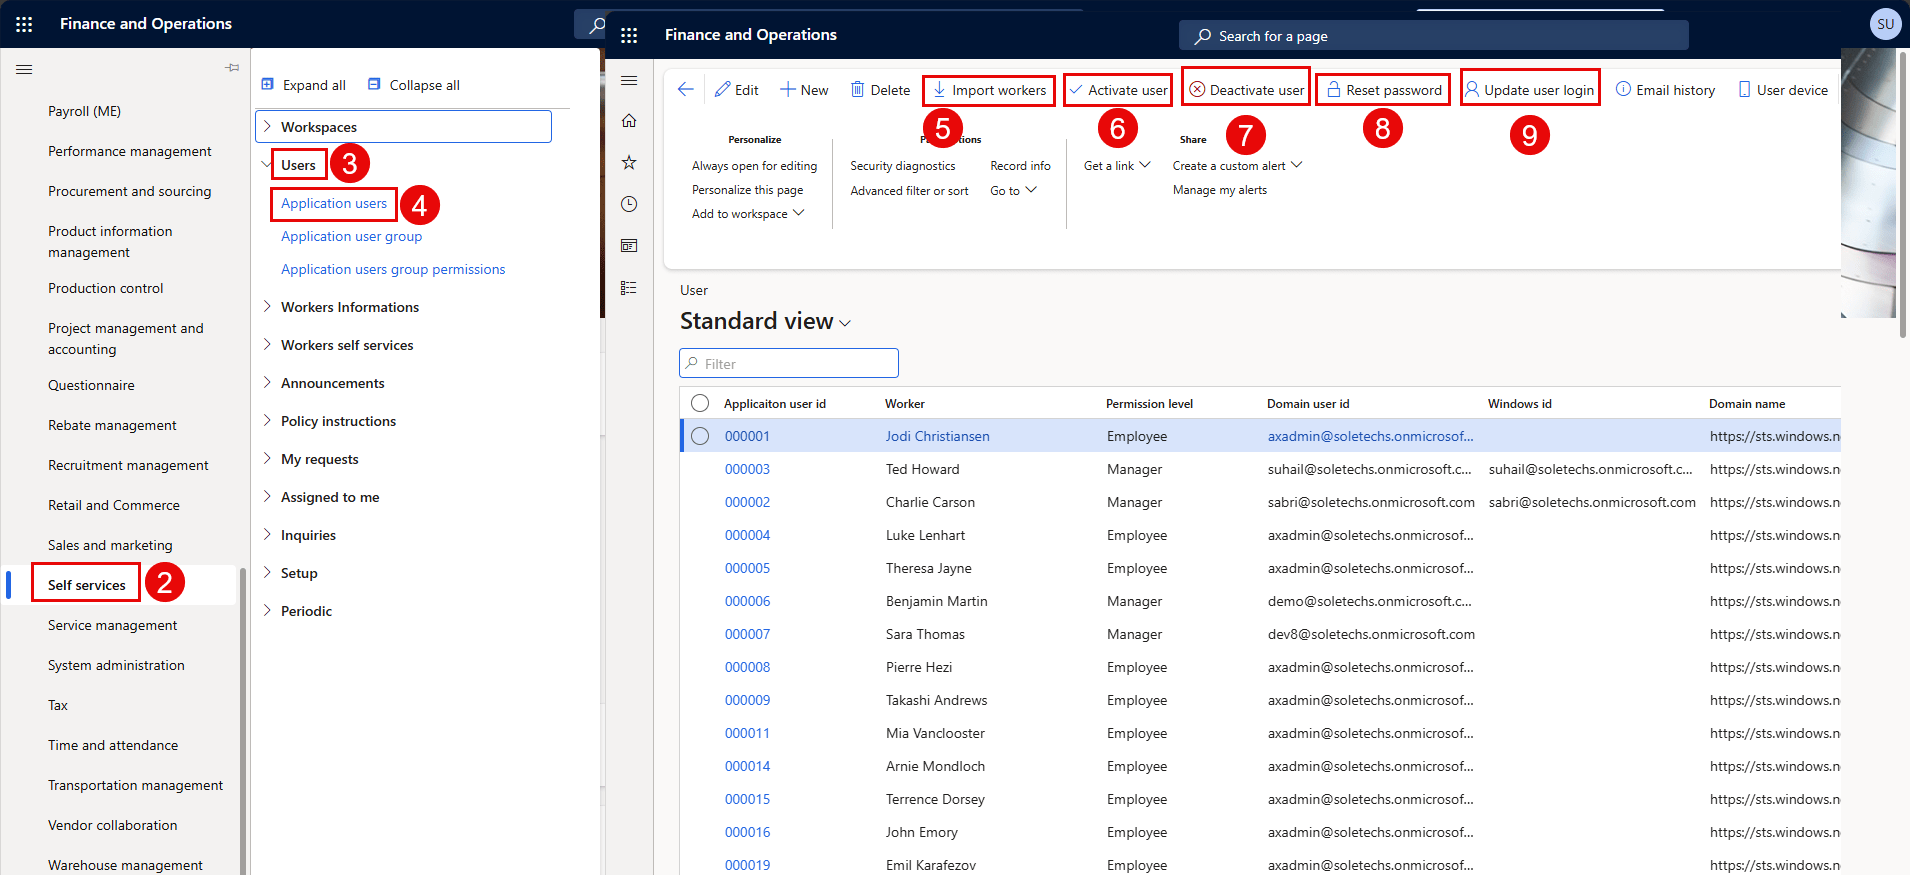Sort by the Permission level column header
The image size is (1910, 875).
[1149, 403]
